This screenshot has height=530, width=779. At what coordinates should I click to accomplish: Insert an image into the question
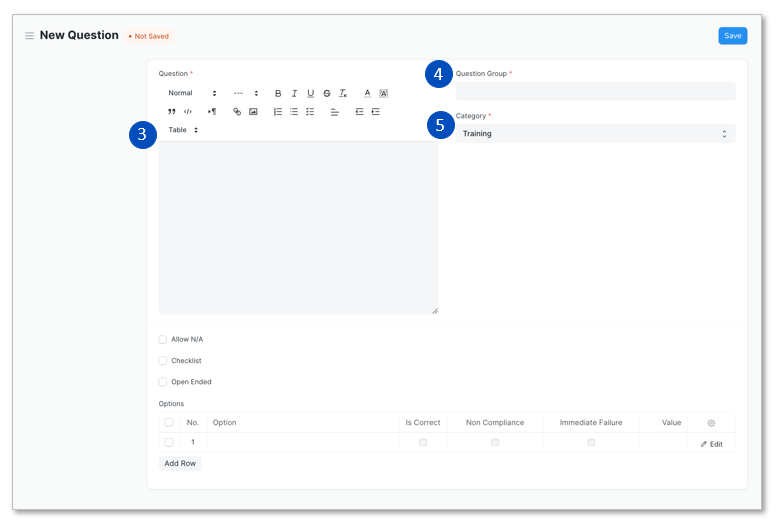coord(253,112)
